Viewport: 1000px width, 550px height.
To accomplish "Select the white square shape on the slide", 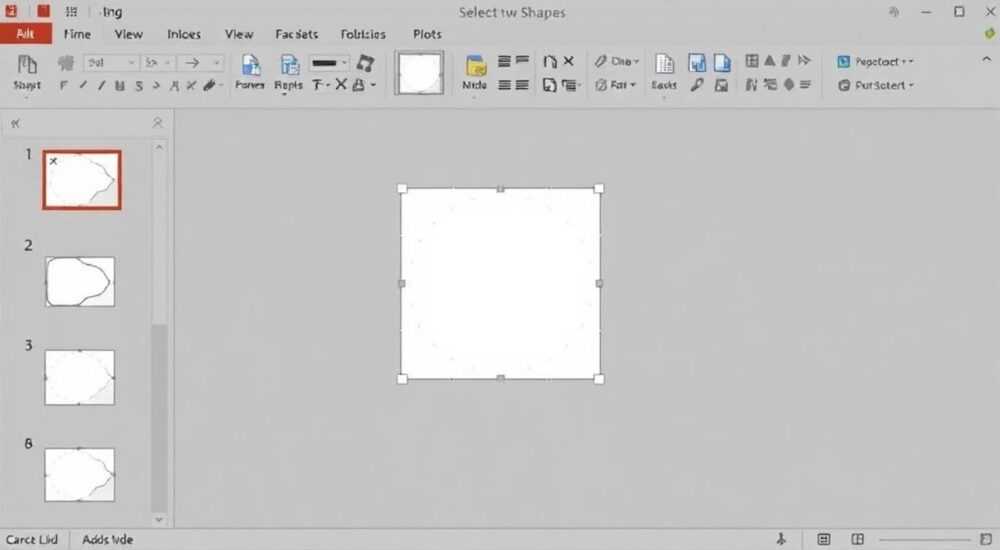I will pos(500,283).
